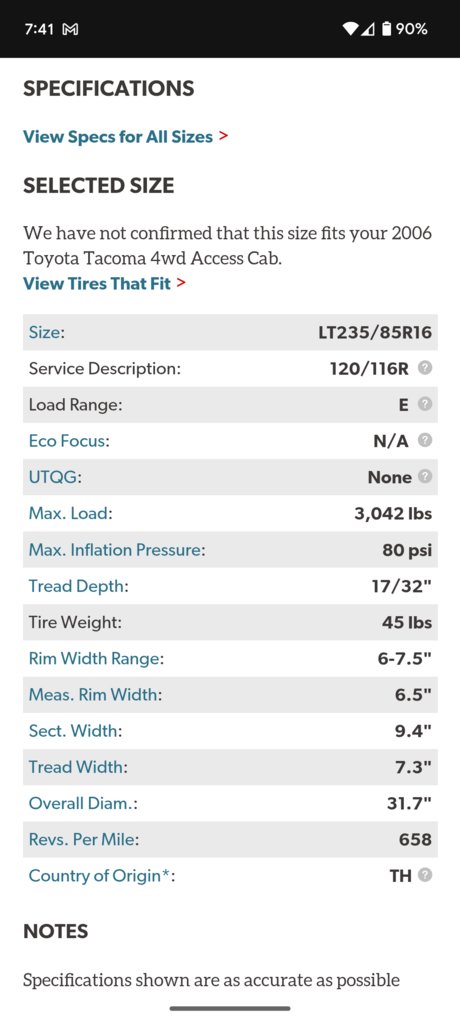The image size is (460, 1022).
Task: Tap the Wi-Fi signal icon
Action: click(x=351, y=29)
